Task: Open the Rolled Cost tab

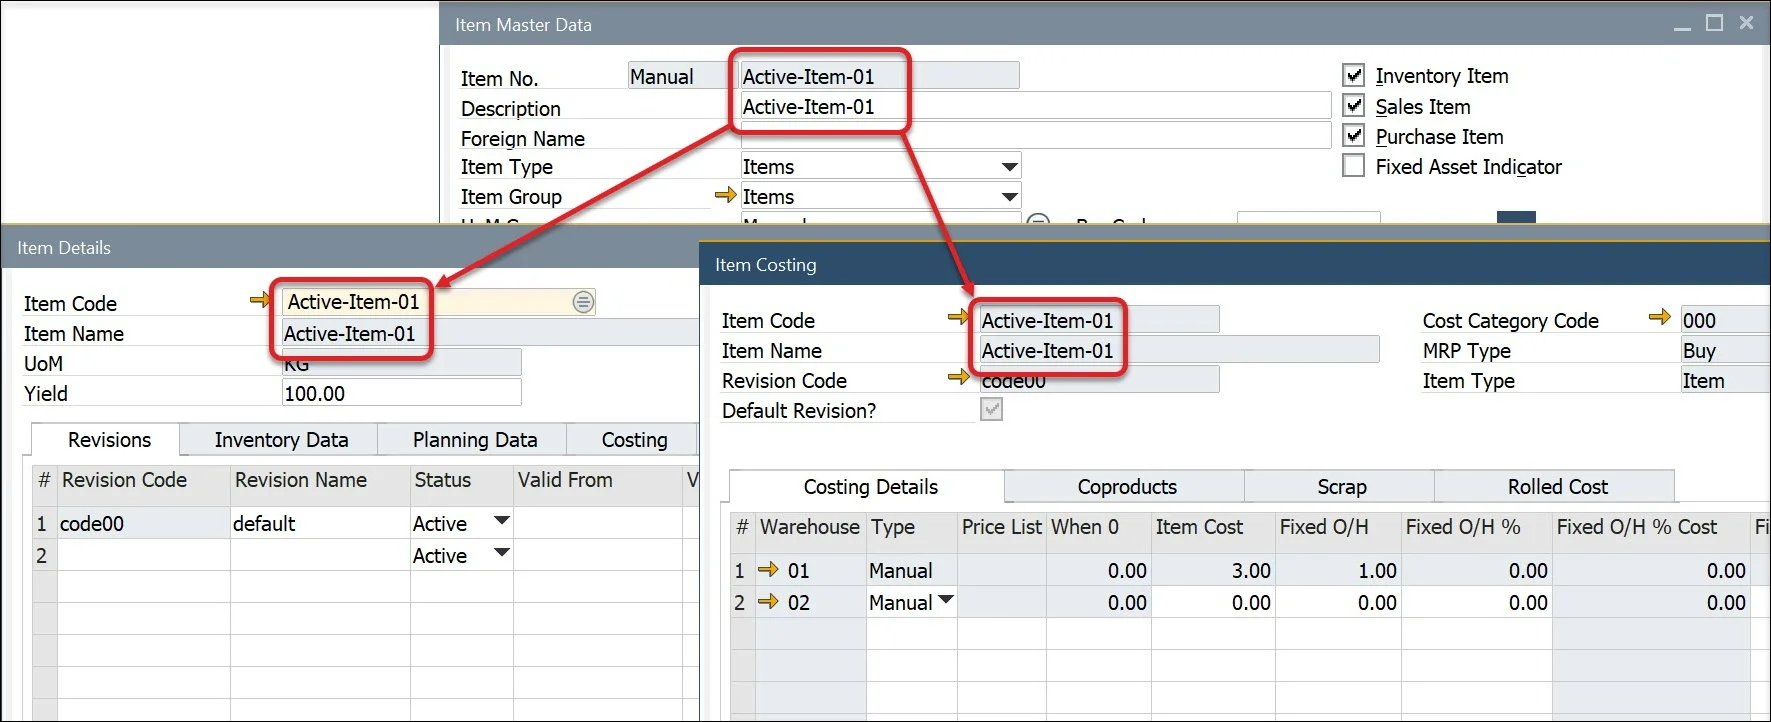Action: pos(1557,487)
